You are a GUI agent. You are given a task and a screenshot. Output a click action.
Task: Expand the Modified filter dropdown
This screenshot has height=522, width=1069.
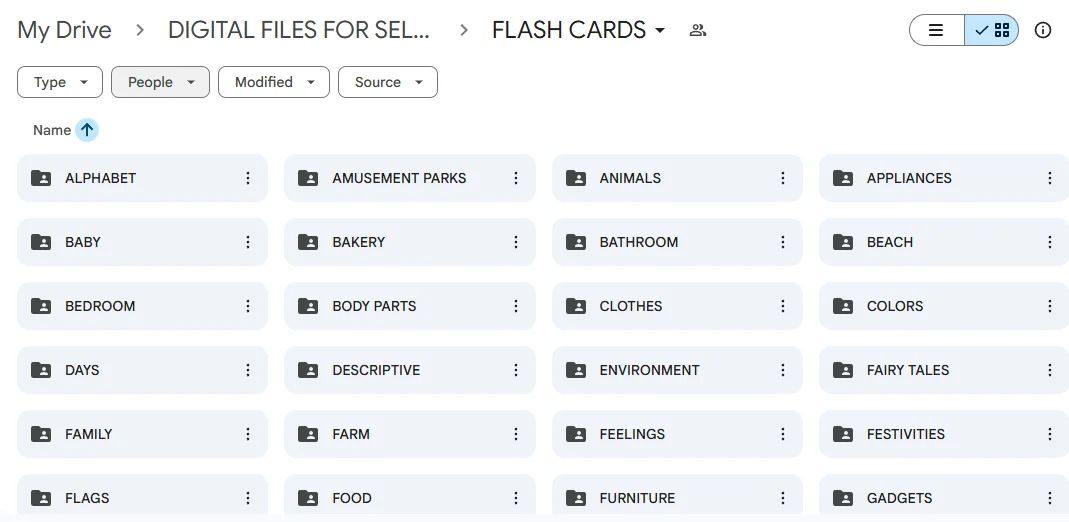pyautogui.click(x=273, y=82)
